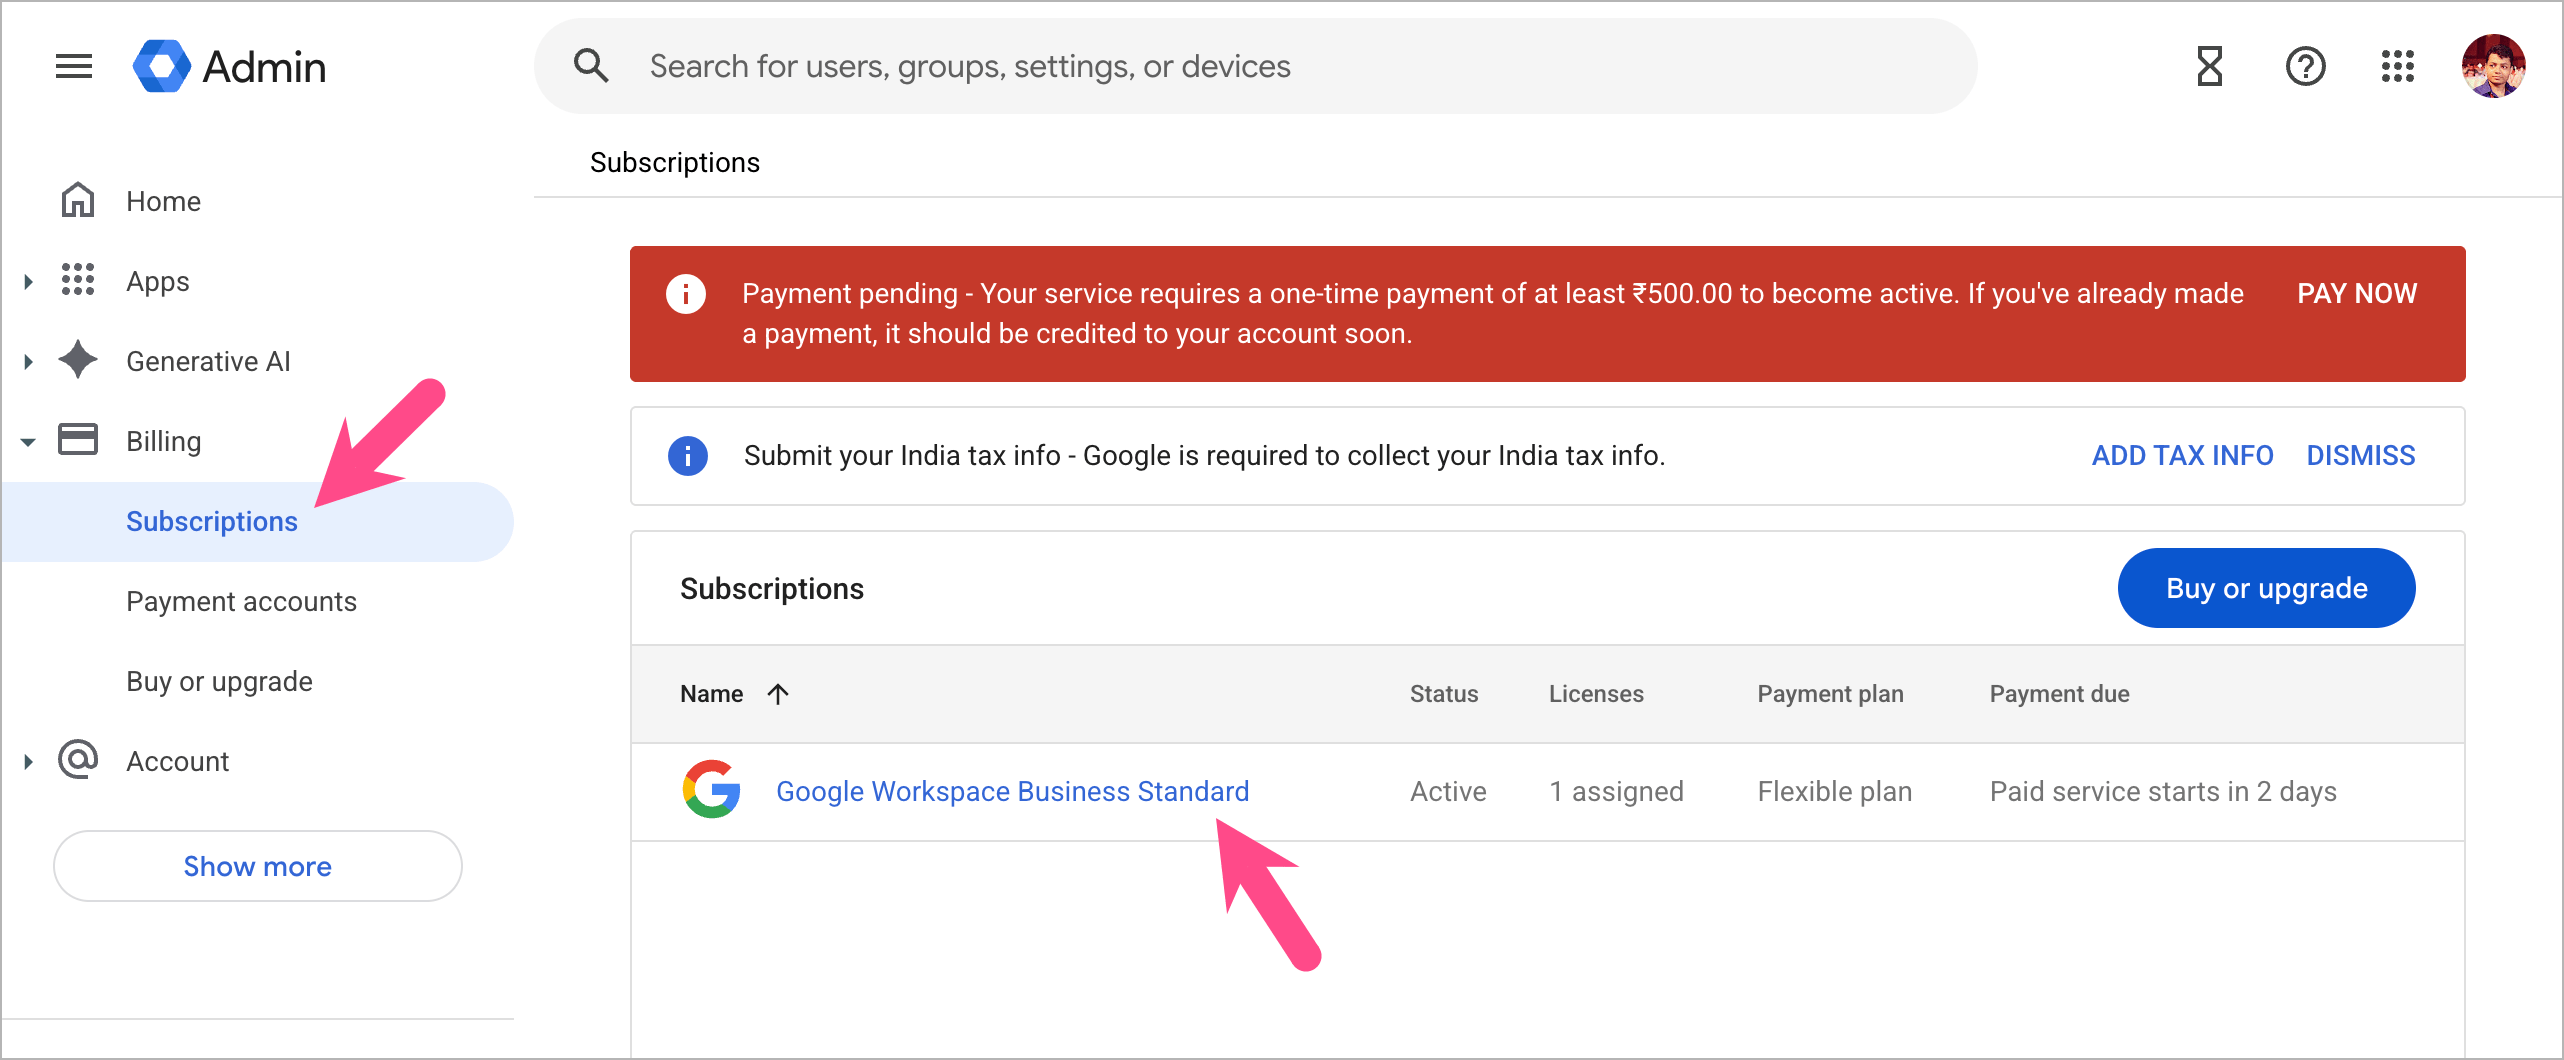Expand the Account section
Viewport: 2564px width, 1060px height.
click(28, 761)
